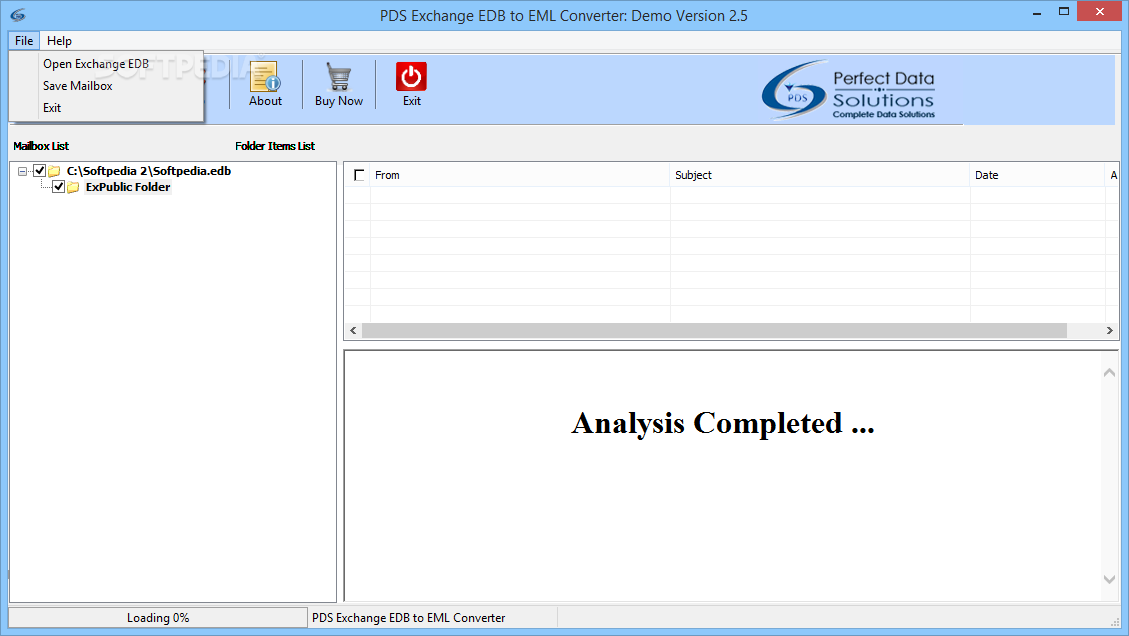Maximize the converter window
Viewport: 1129px width, 636px height.
coord(1063,12)
